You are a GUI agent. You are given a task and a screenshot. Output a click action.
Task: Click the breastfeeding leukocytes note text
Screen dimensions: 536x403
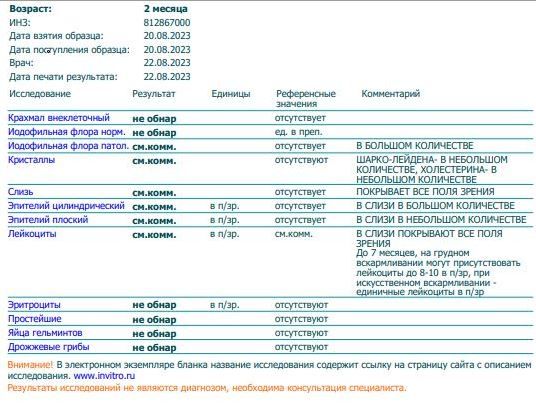click(x=438, y=272)
